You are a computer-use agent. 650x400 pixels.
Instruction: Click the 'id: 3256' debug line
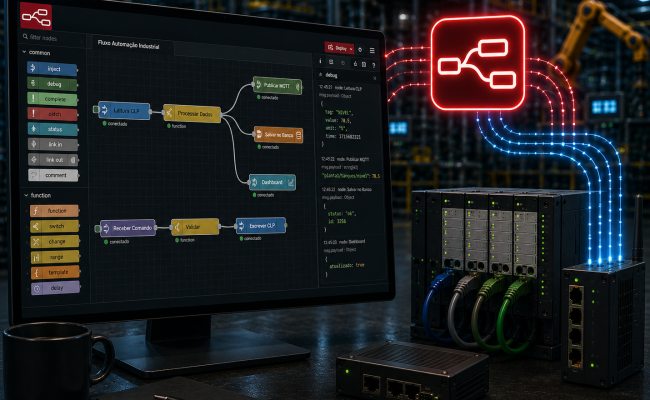337,221
